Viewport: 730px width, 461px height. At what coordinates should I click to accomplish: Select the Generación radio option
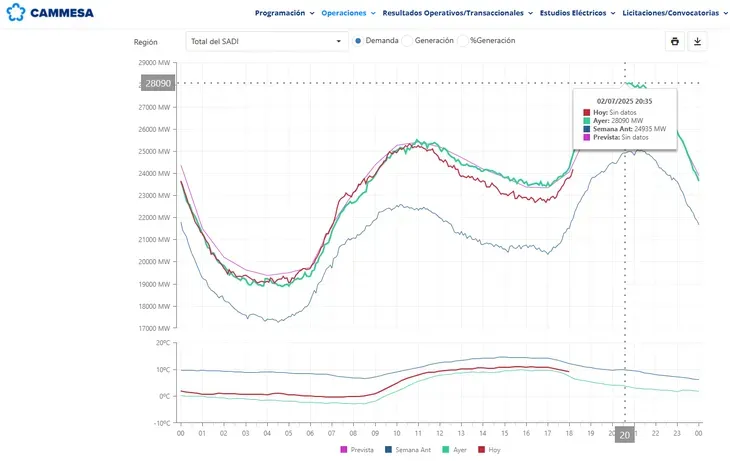pos(407,41)
